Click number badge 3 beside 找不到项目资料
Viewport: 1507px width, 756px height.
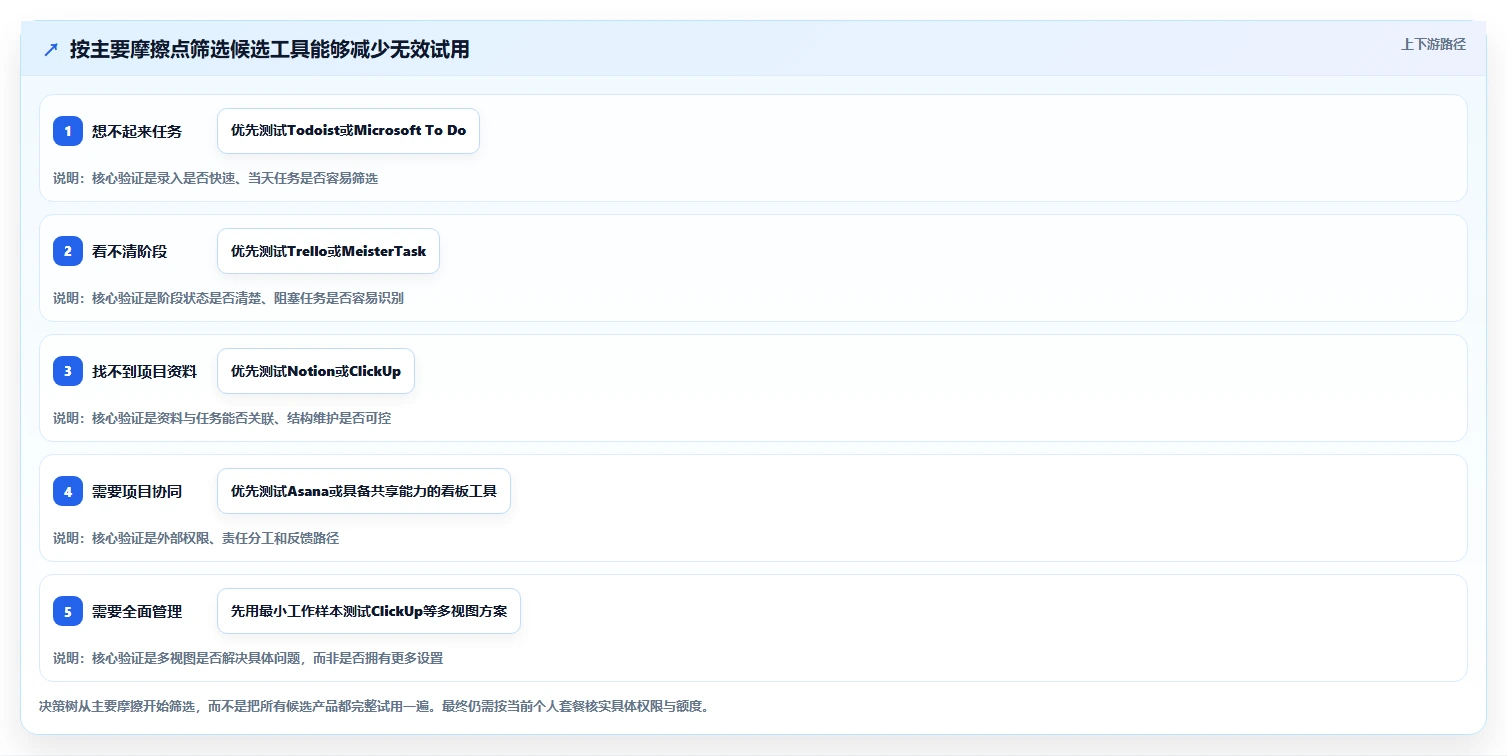[x=68, y=371]
